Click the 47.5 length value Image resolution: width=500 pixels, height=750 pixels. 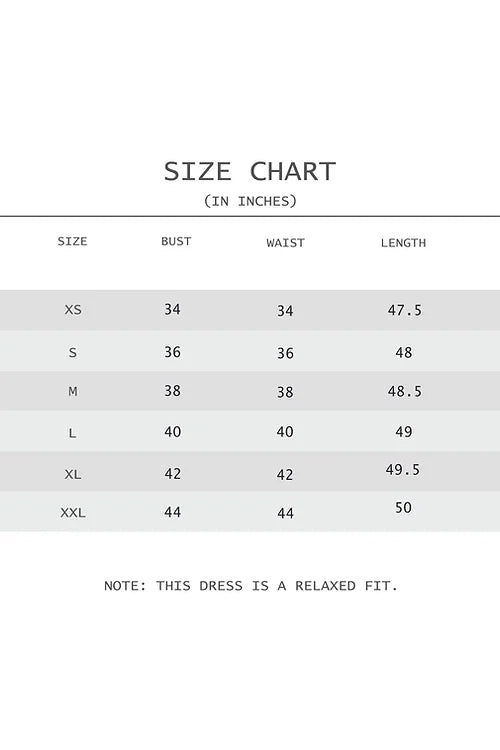pyautogui.click(x=405, y=310)
